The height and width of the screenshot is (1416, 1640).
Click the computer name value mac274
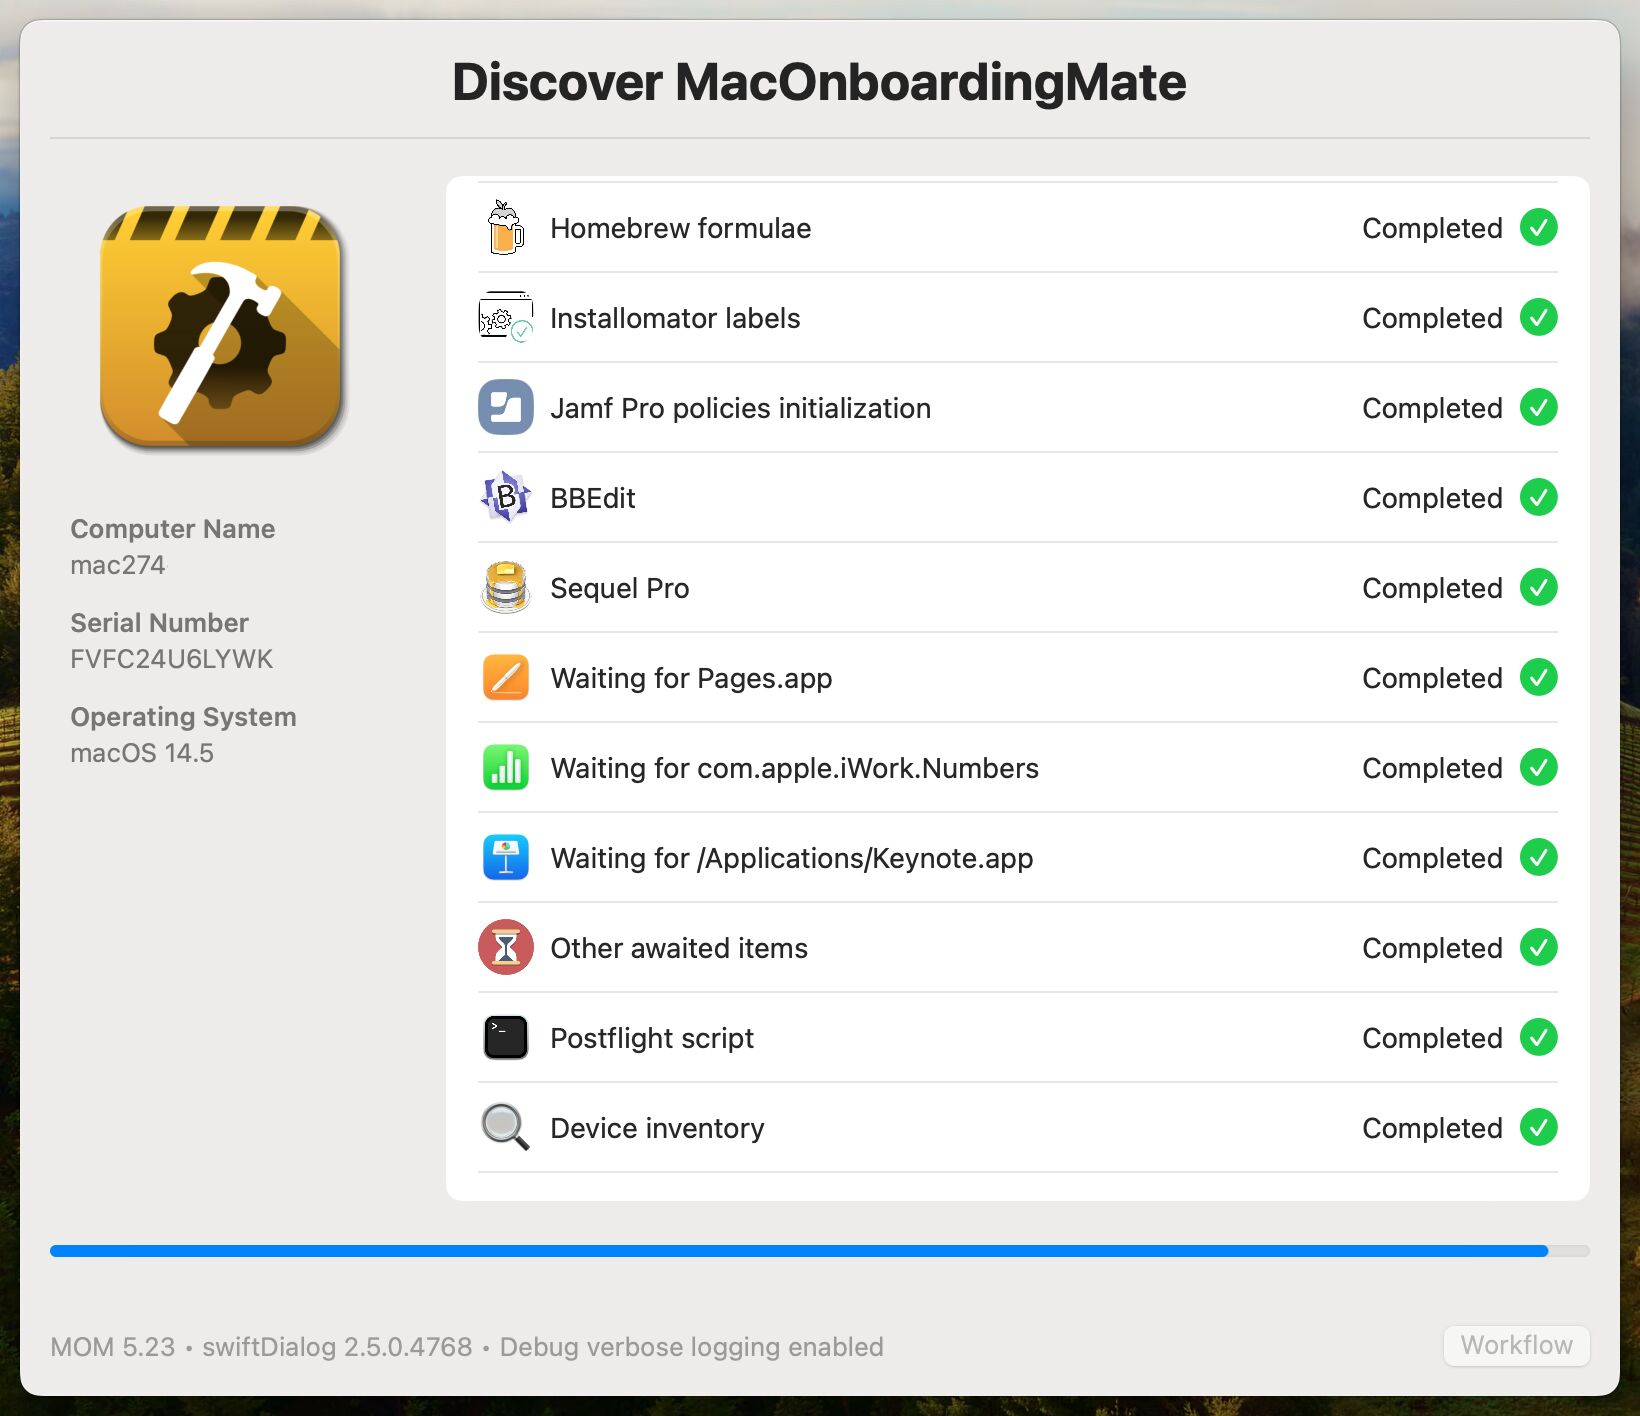(x=117, y=565)
